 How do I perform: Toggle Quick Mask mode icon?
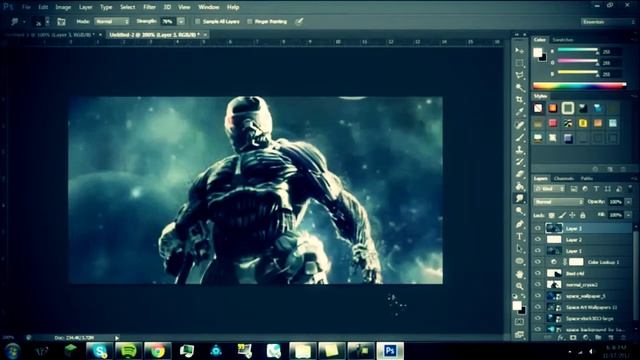pos(519,322)
